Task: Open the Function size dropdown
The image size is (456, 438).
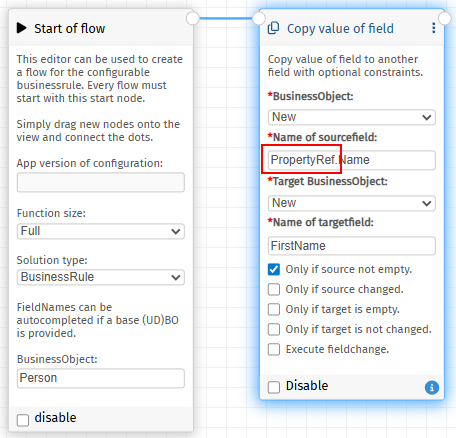Action: click(101, 231)
